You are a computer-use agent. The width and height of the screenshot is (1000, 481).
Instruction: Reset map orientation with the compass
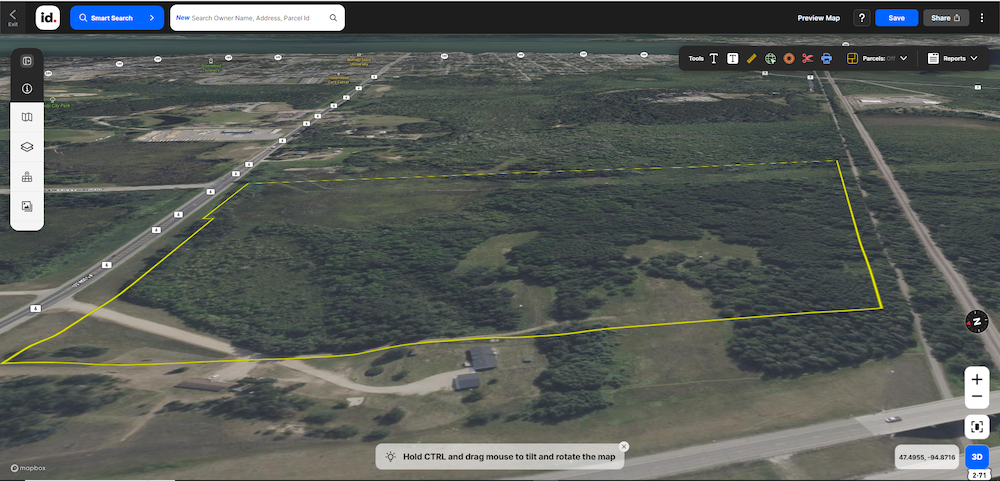tap(976, 321)
